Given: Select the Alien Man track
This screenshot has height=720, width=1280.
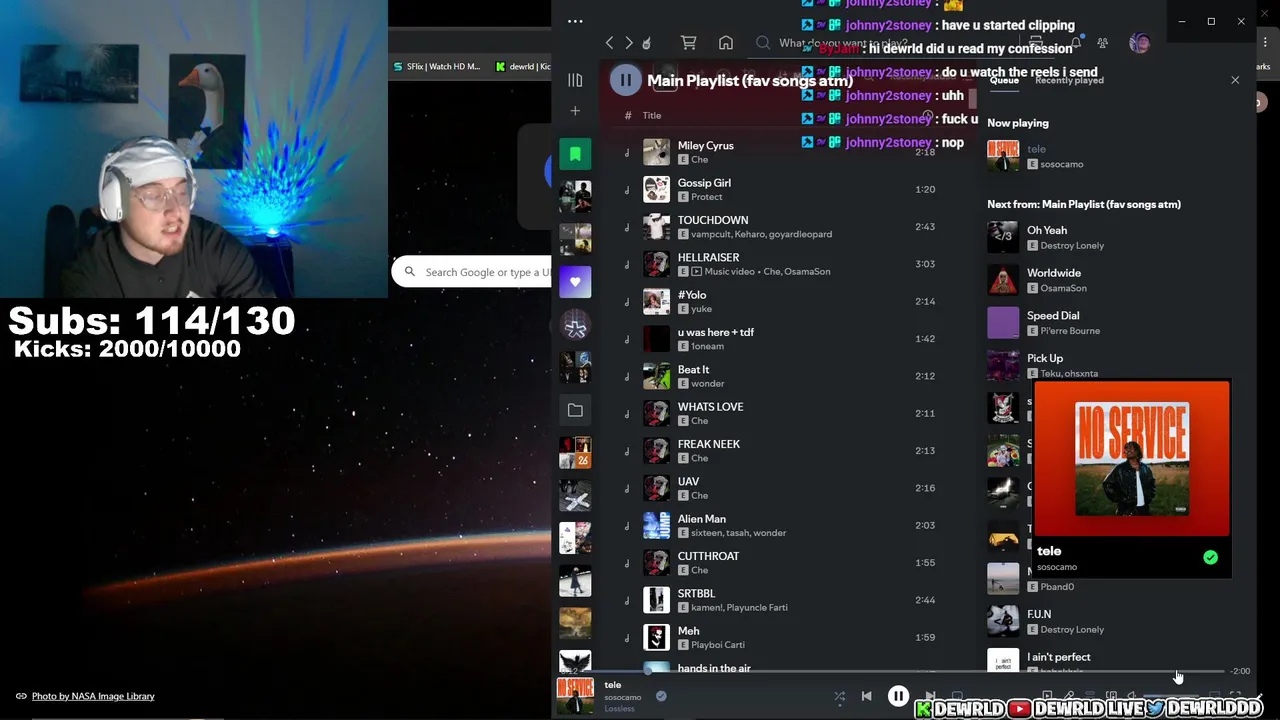Looking at the screenshot, I should coord(702,519).
